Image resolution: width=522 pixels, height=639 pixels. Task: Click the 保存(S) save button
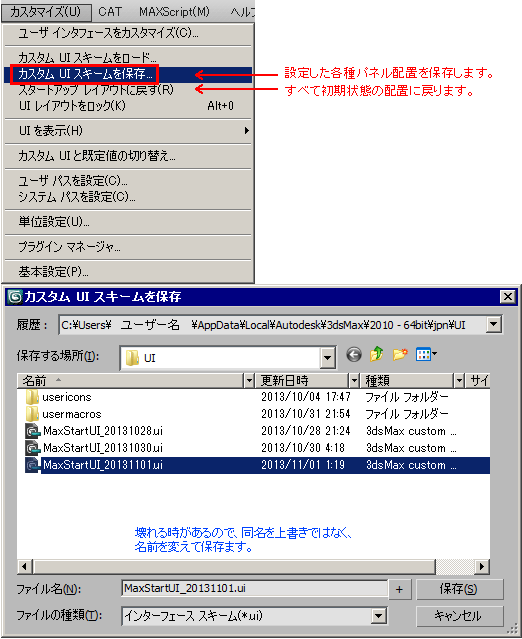point(459,589)
